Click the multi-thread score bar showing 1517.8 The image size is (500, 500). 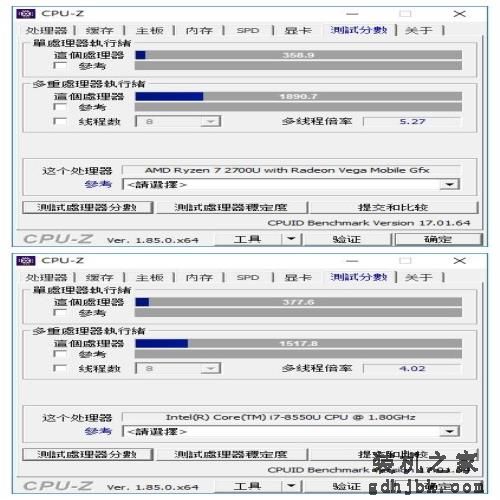(298, 343)
